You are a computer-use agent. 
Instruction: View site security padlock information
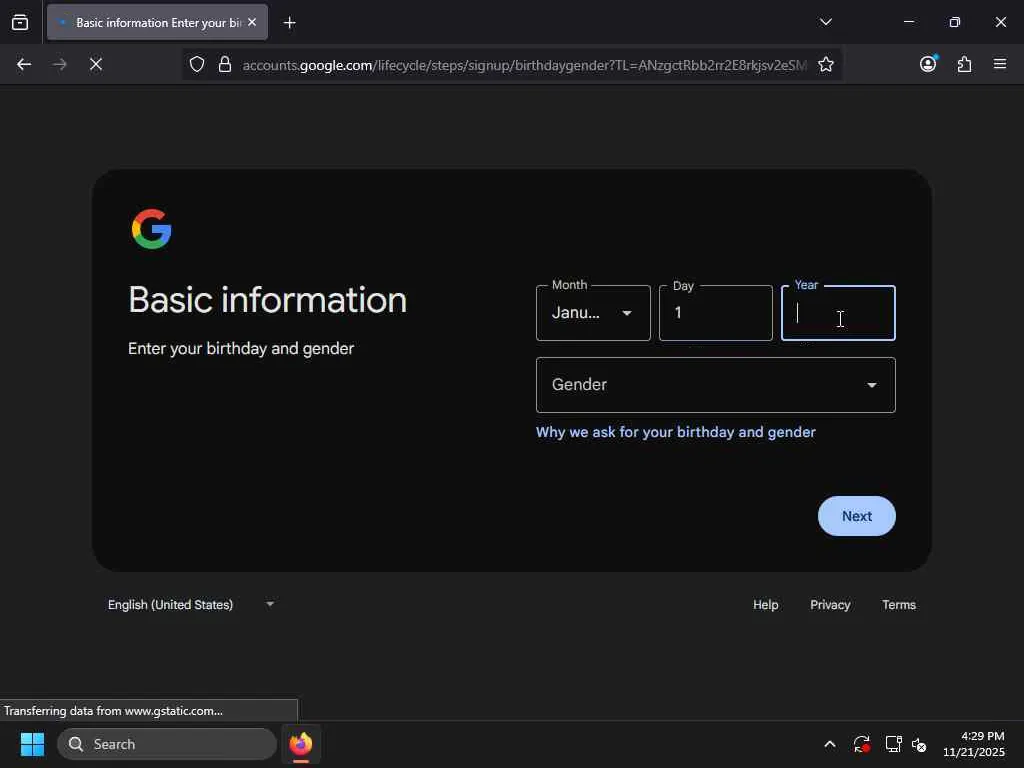(x=225, y=64)
